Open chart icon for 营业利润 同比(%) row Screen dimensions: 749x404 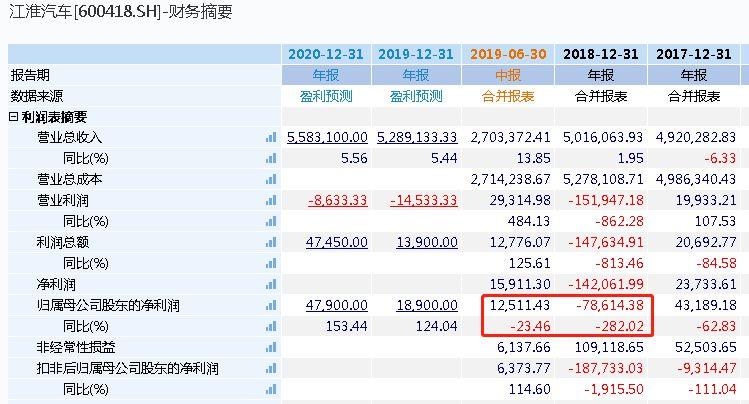[271, 222]
